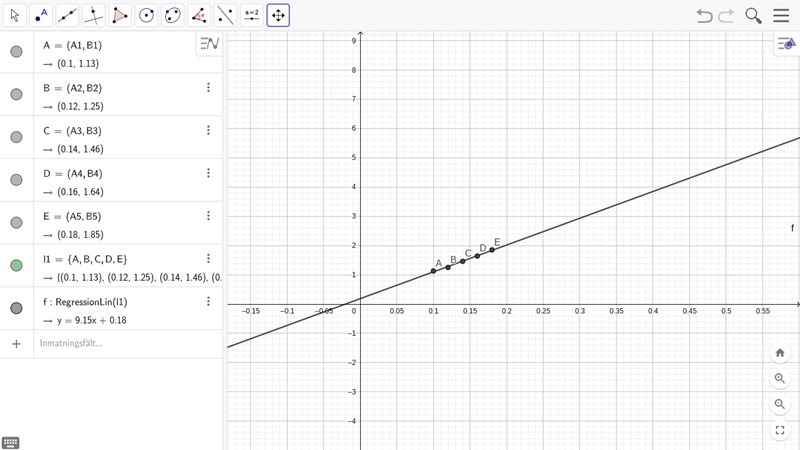Open more options for list l1
Viewport: 800px width, 450px height.
click(x=208, y=259)
